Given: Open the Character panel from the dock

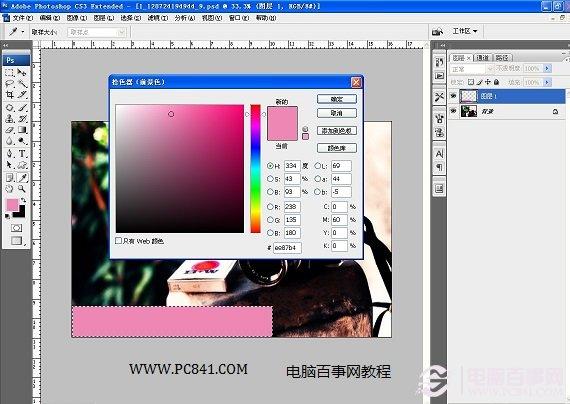Looking at the screenshot, I should pyautogui.click(x=439, y=154).
